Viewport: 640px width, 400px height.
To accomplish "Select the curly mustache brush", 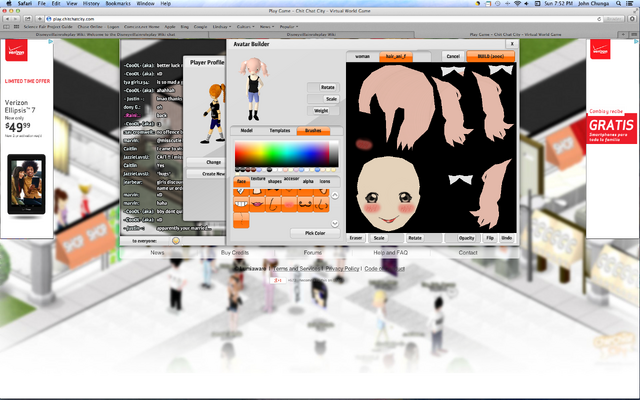I will (x=305, y=204).
